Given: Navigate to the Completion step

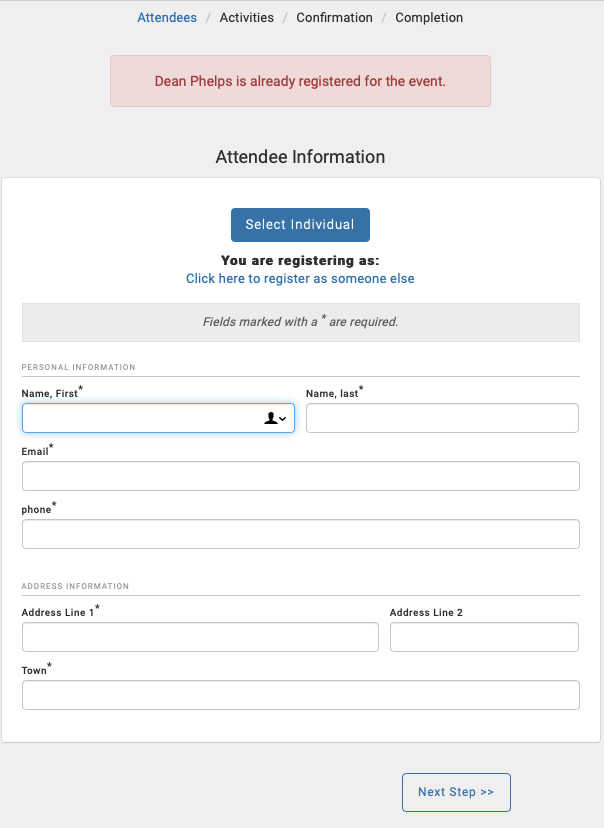Looking at the screenshot, I should pos(429,17).
